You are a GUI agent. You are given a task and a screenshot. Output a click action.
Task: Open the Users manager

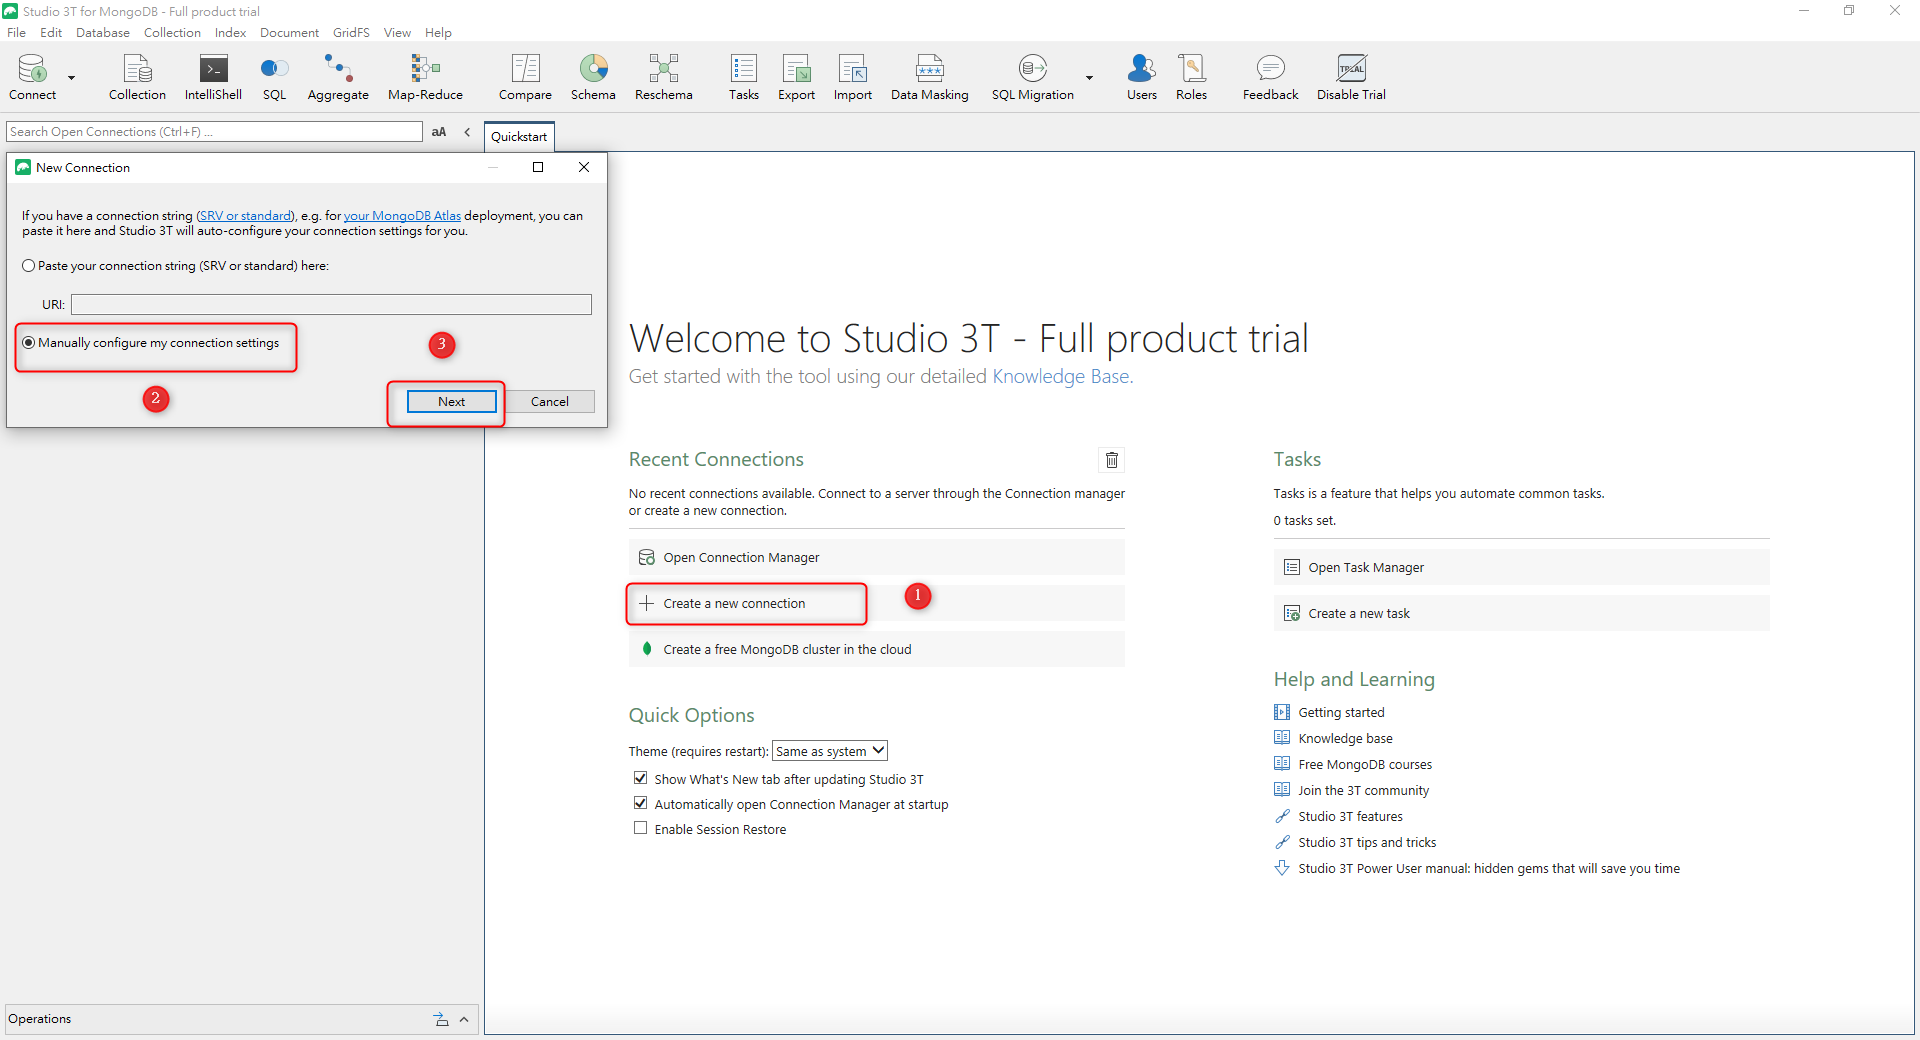pyautogui.click(x=1141, y=77)
